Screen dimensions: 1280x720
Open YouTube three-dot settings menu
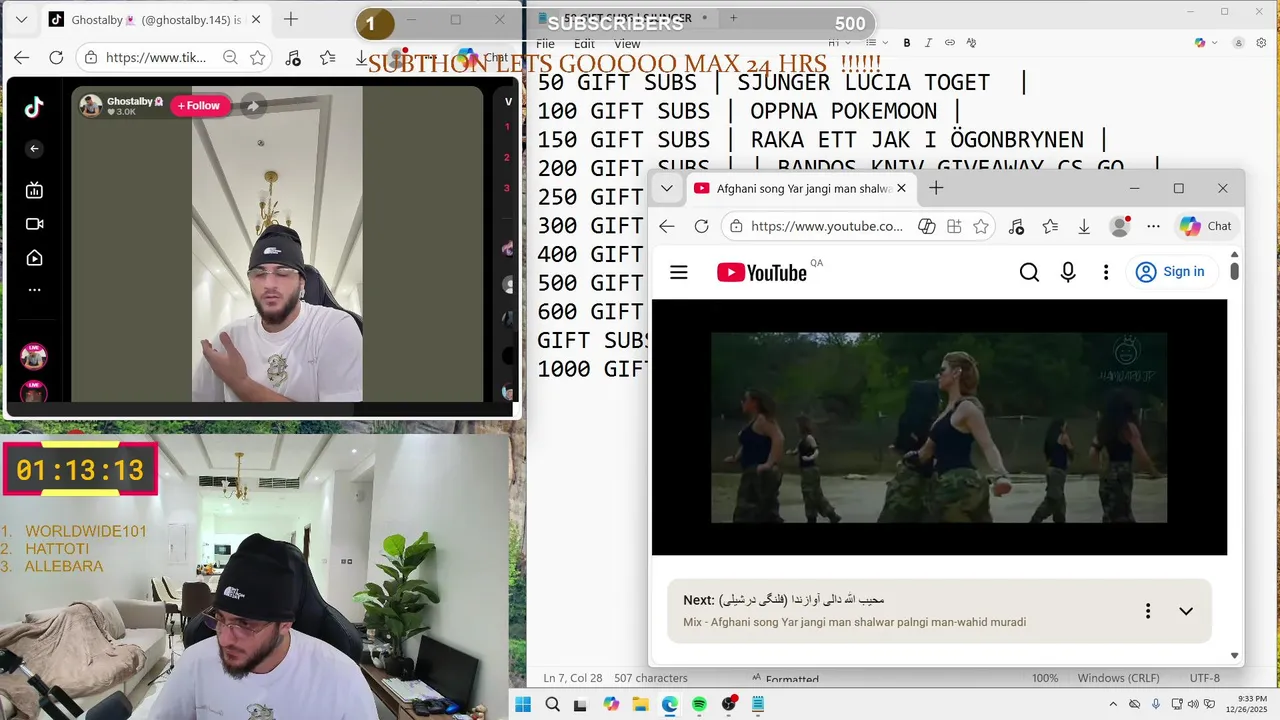click(1106, 272)
